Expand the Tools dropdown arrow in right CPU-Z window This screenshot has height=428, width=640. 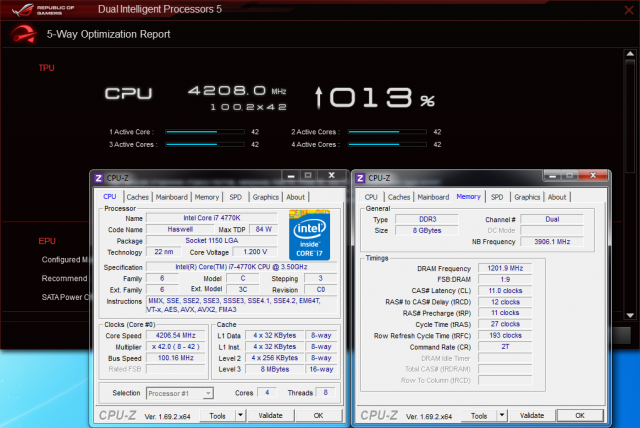tap(502, 416)
